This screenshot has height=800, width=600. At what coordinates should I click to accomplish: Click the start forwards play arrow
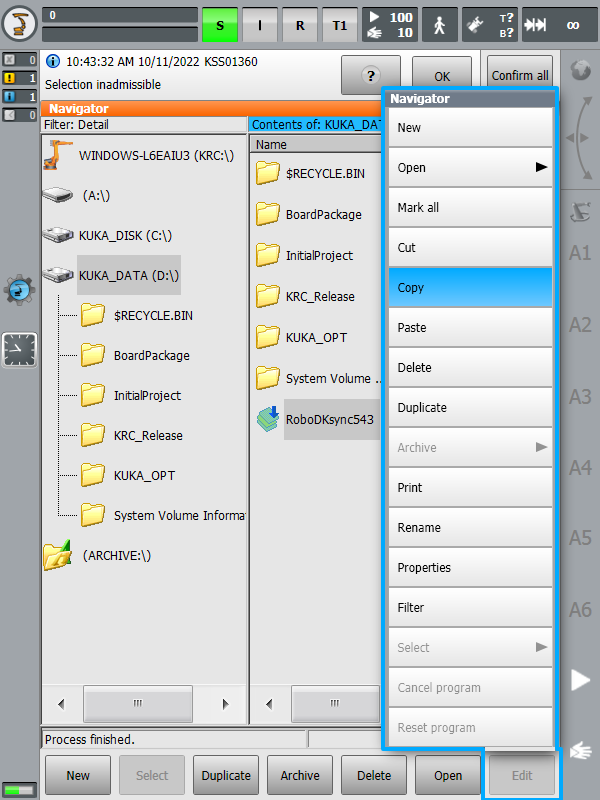[x=580, y=680]
